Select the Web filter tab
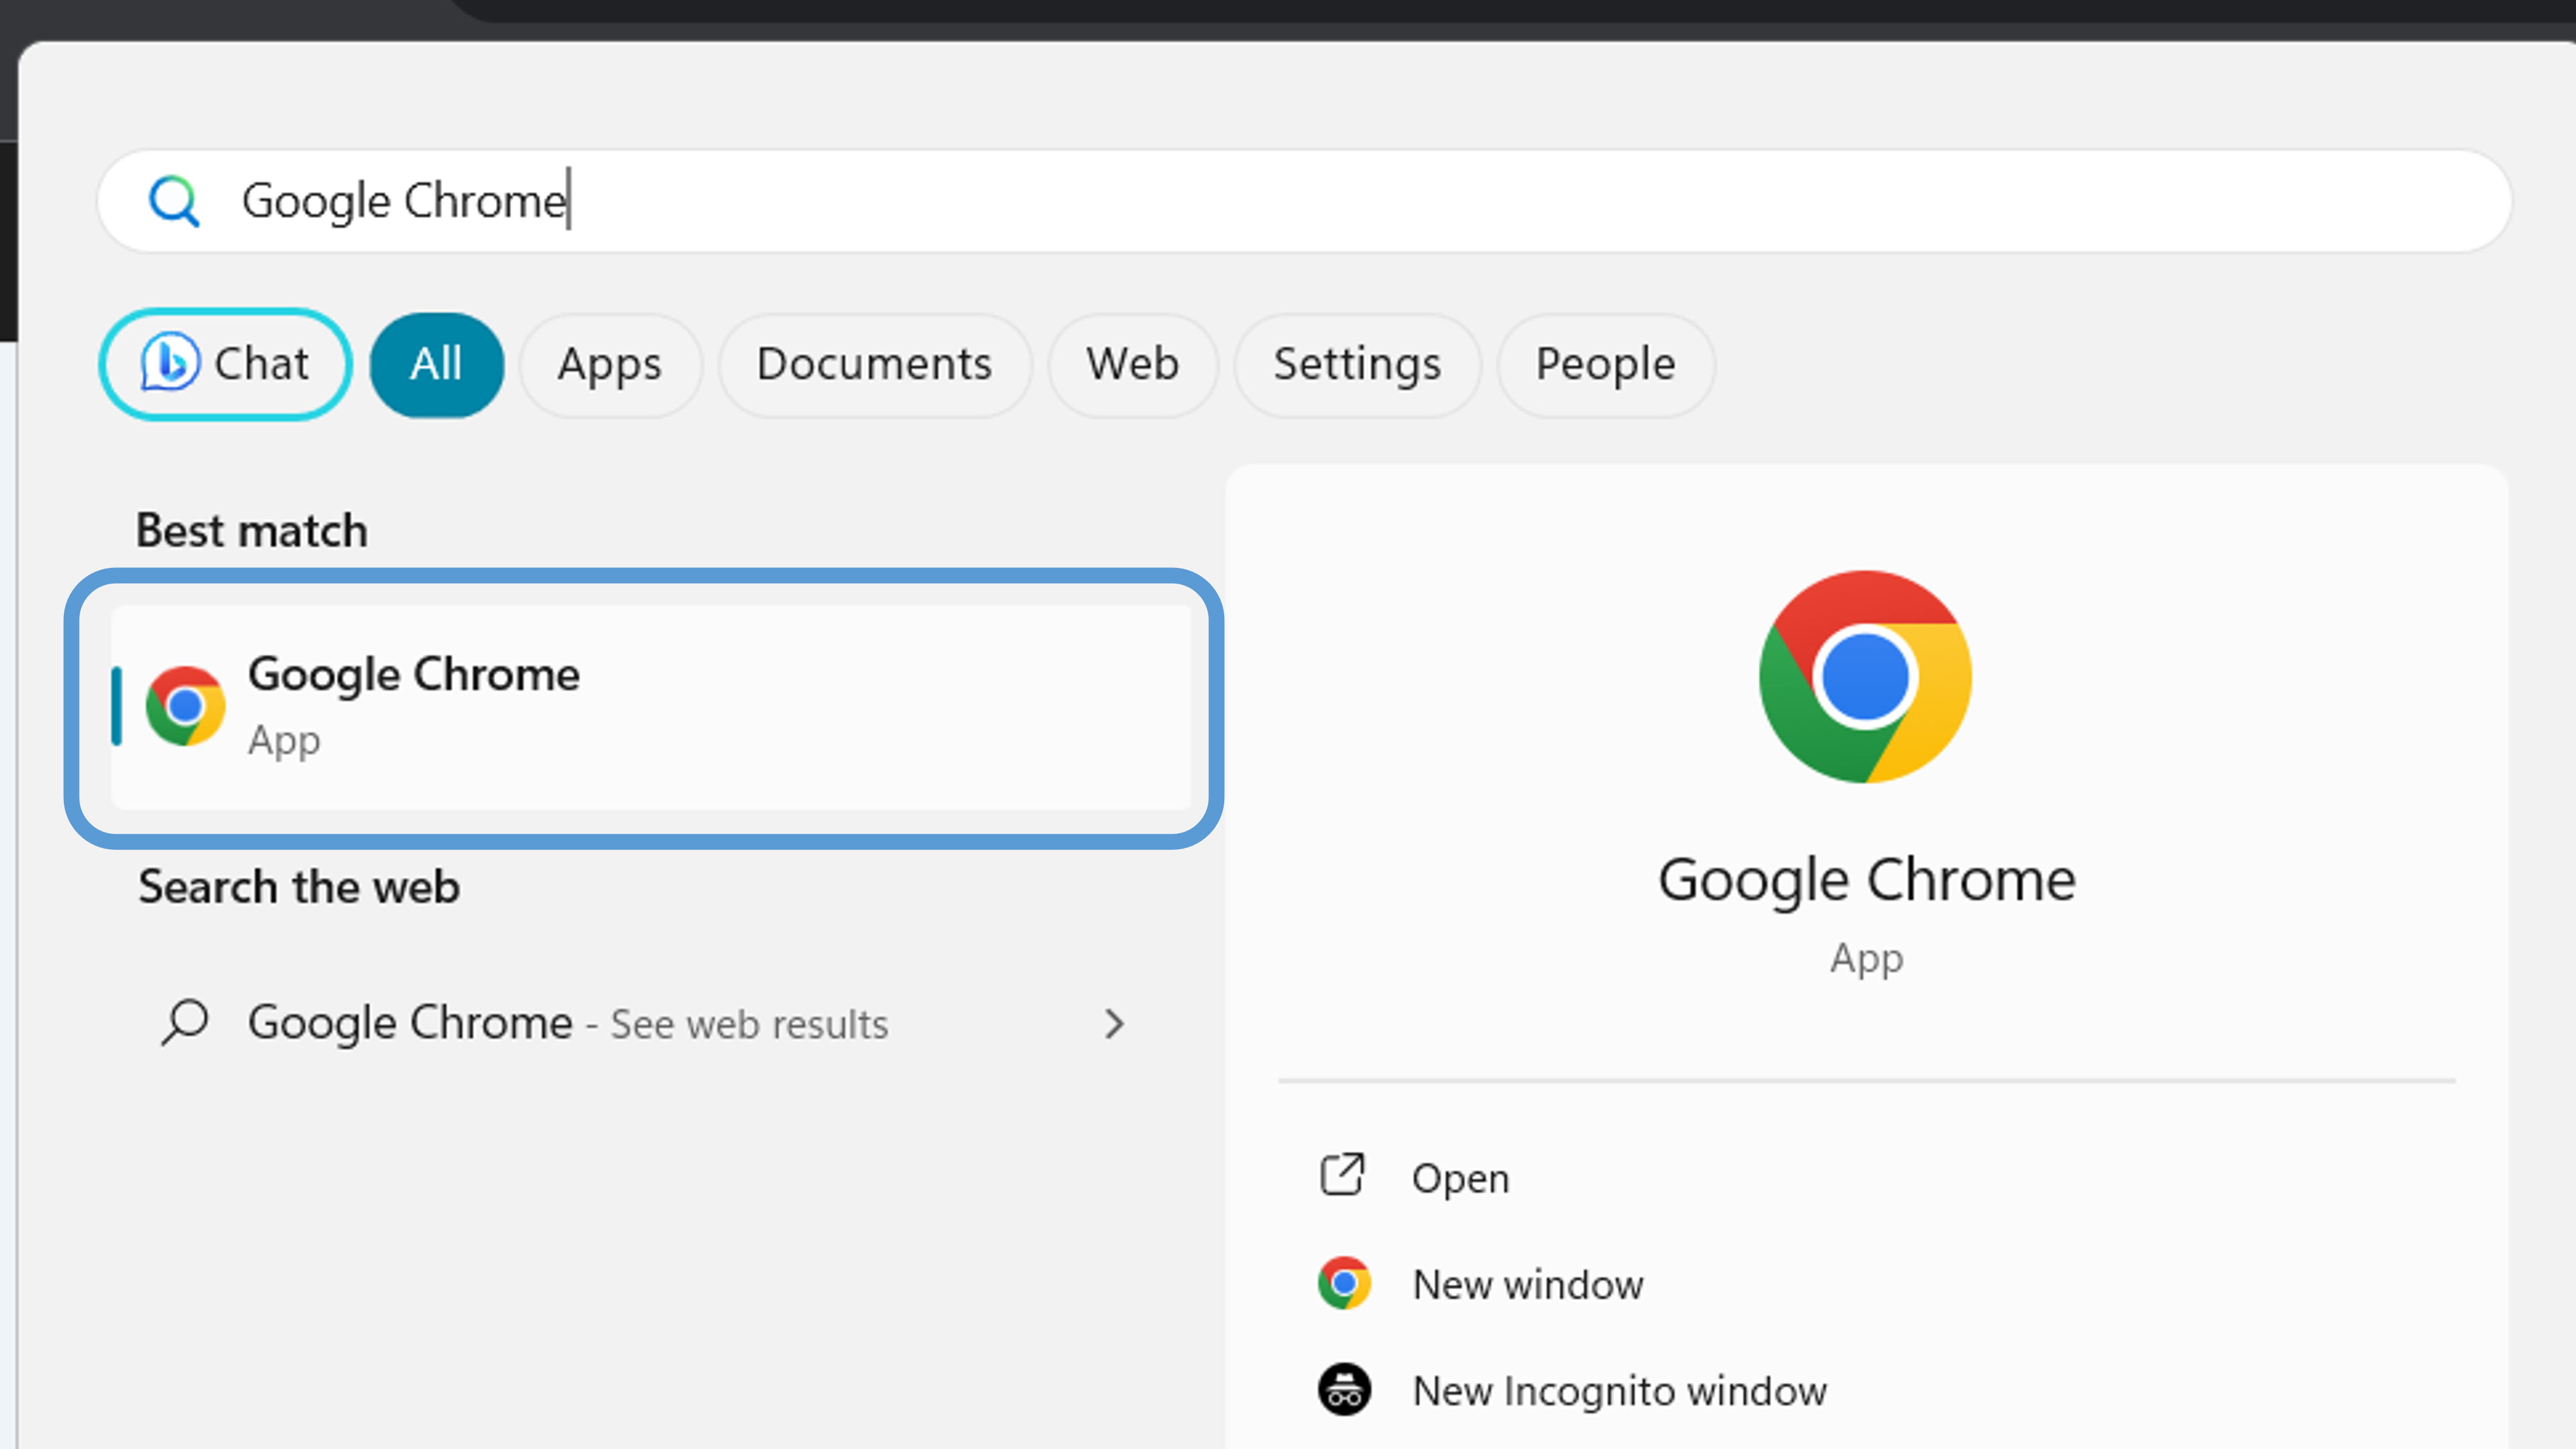 click(x=1132, y=364)
